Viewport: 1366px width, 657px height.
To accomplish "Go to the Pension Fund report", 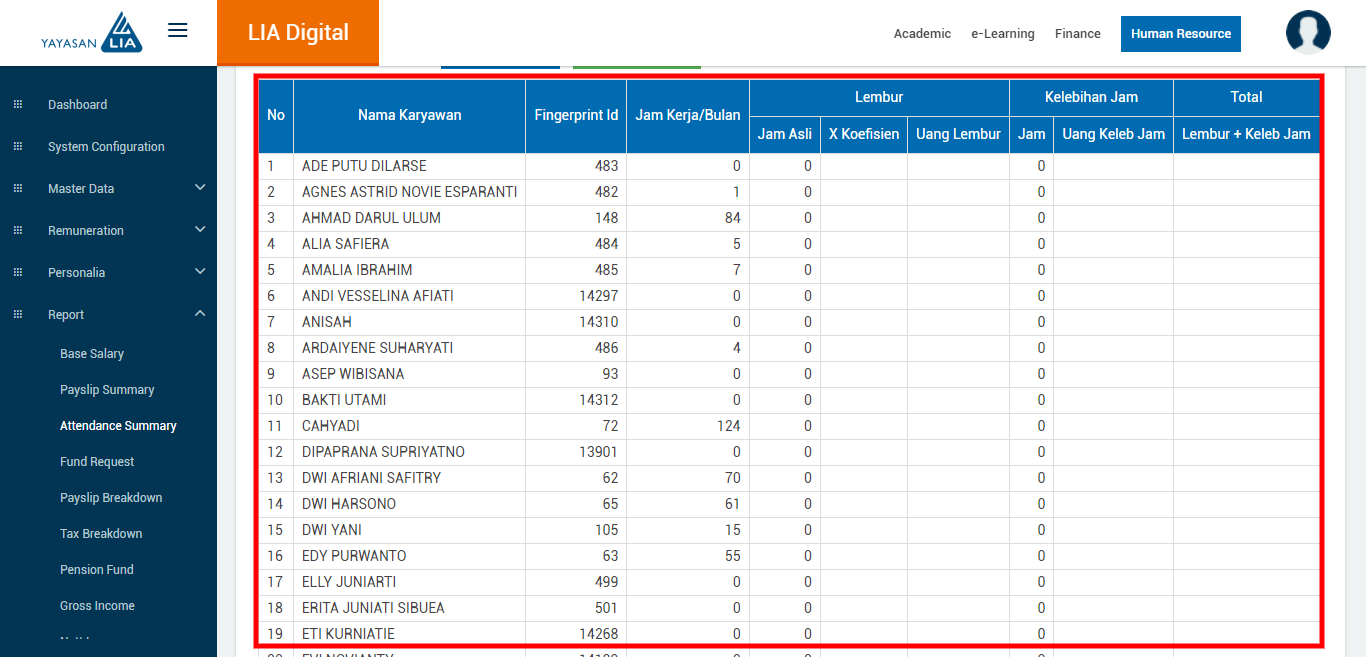I will (x=97, y=570).
